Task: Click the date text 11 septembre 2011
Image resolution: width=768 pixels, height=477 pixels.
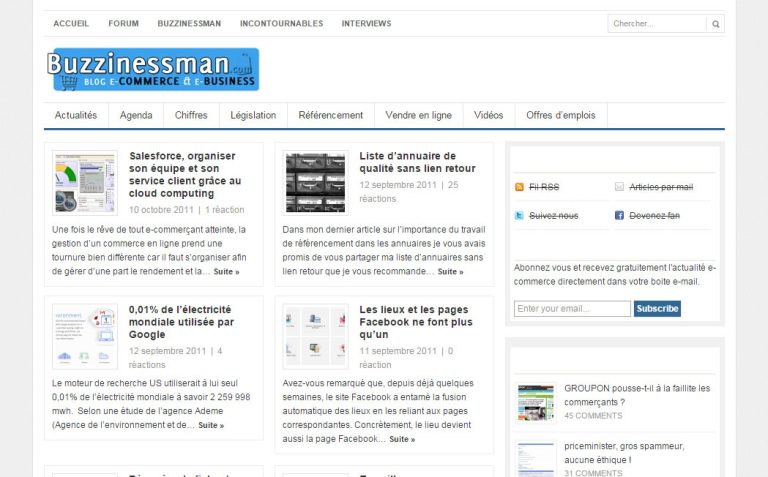Action: (x=398, y=351)
